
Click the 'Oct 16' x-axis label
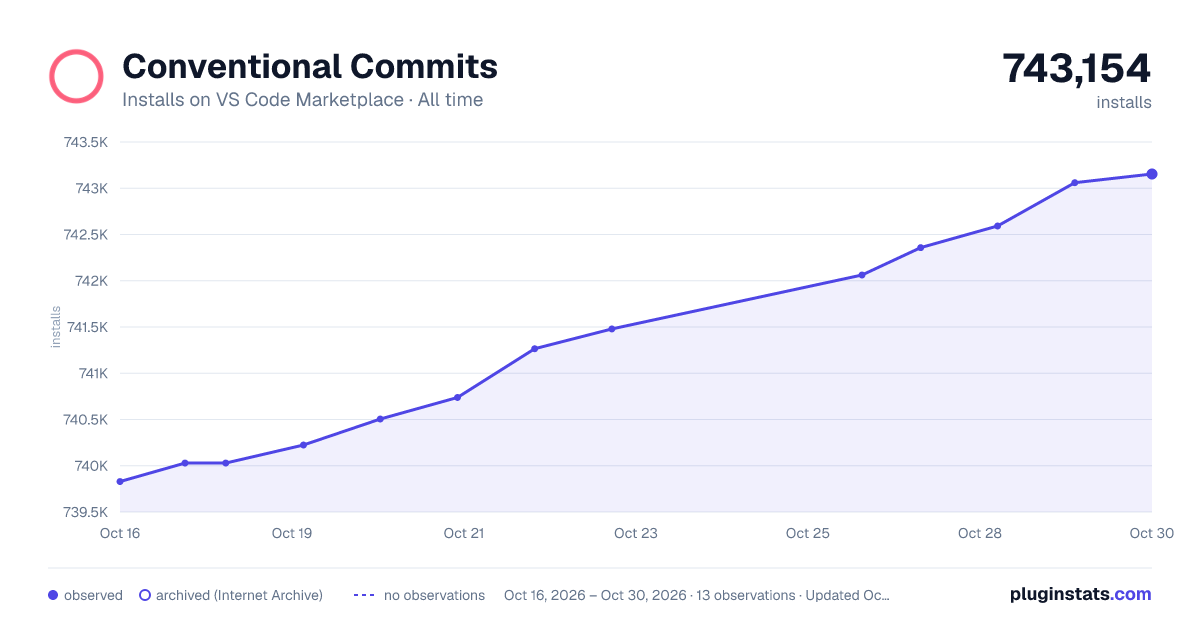tap(120, 533)
